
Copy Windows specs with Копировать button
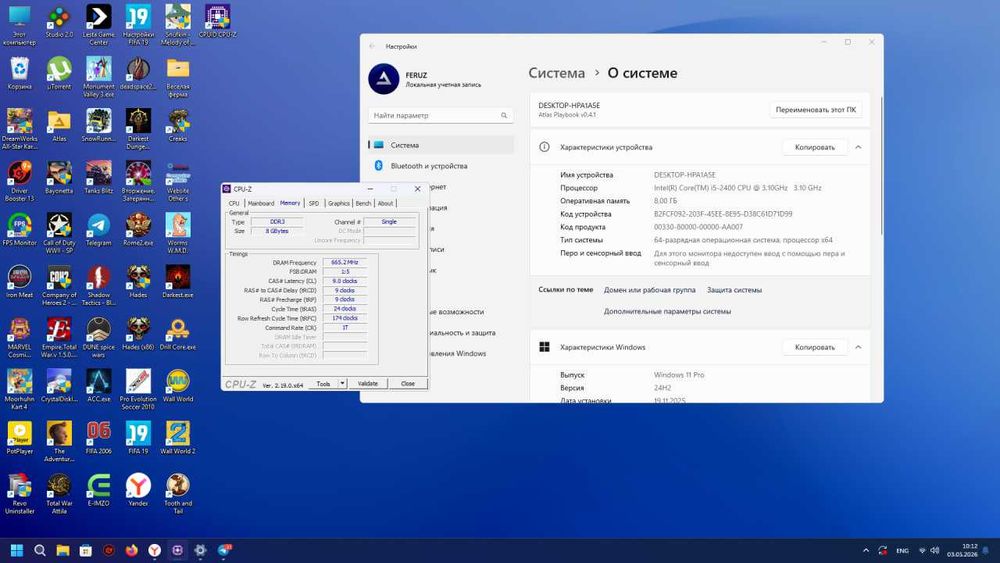pyautogui.click(x=814, y=347)
